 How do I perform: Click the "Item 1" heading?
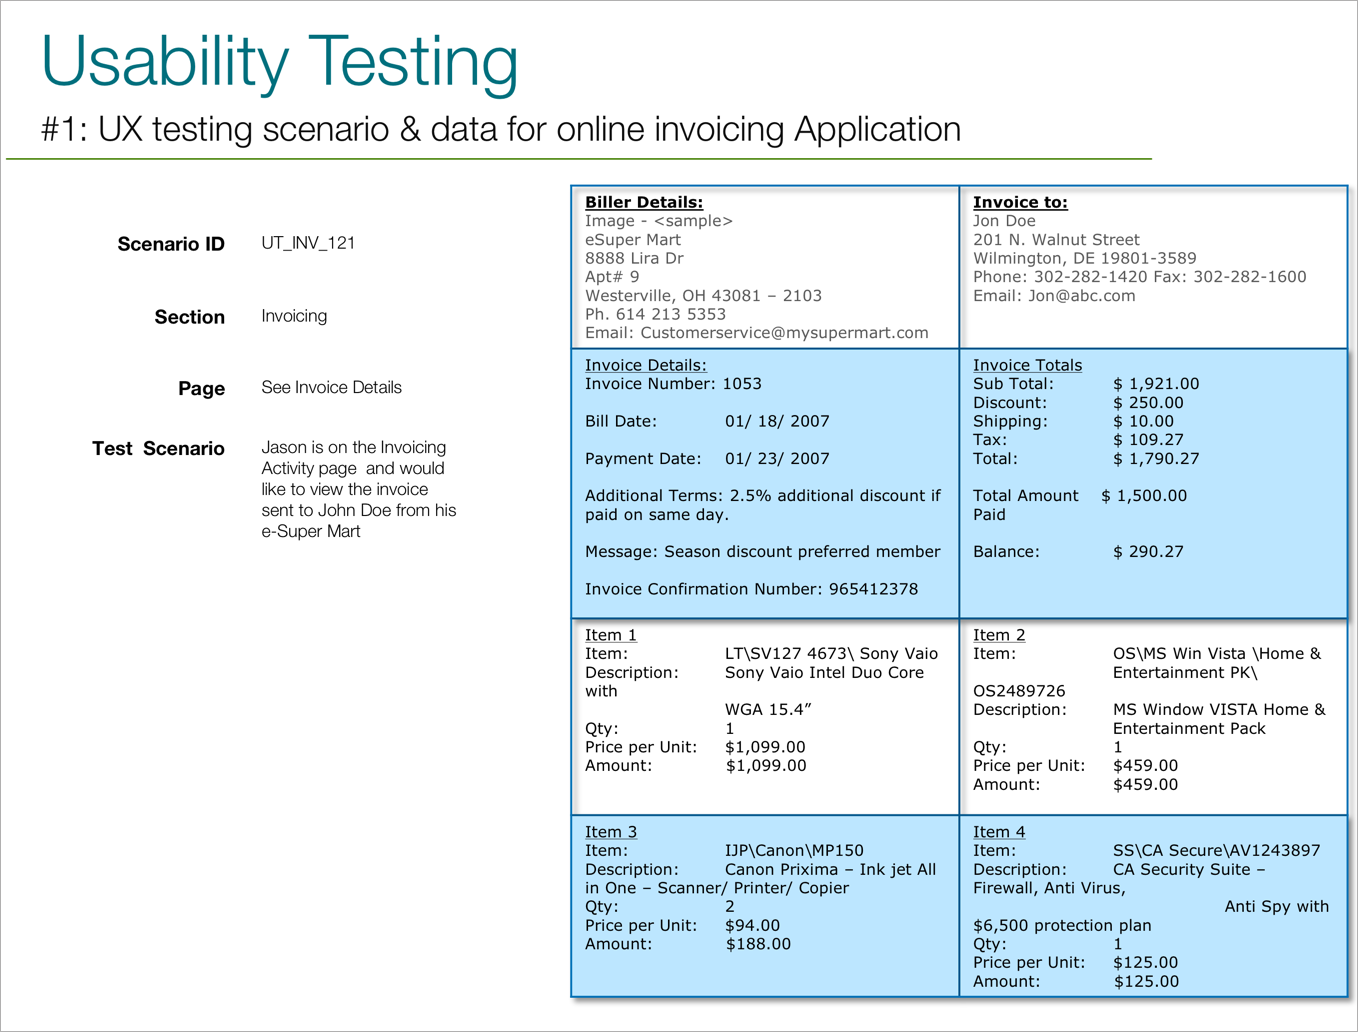[610, 635]
